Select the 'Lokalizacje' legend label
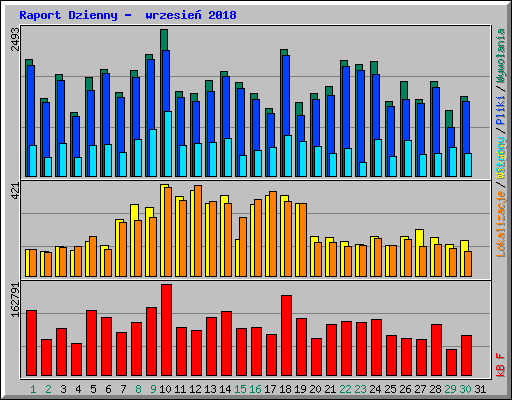 click(501, 223)
